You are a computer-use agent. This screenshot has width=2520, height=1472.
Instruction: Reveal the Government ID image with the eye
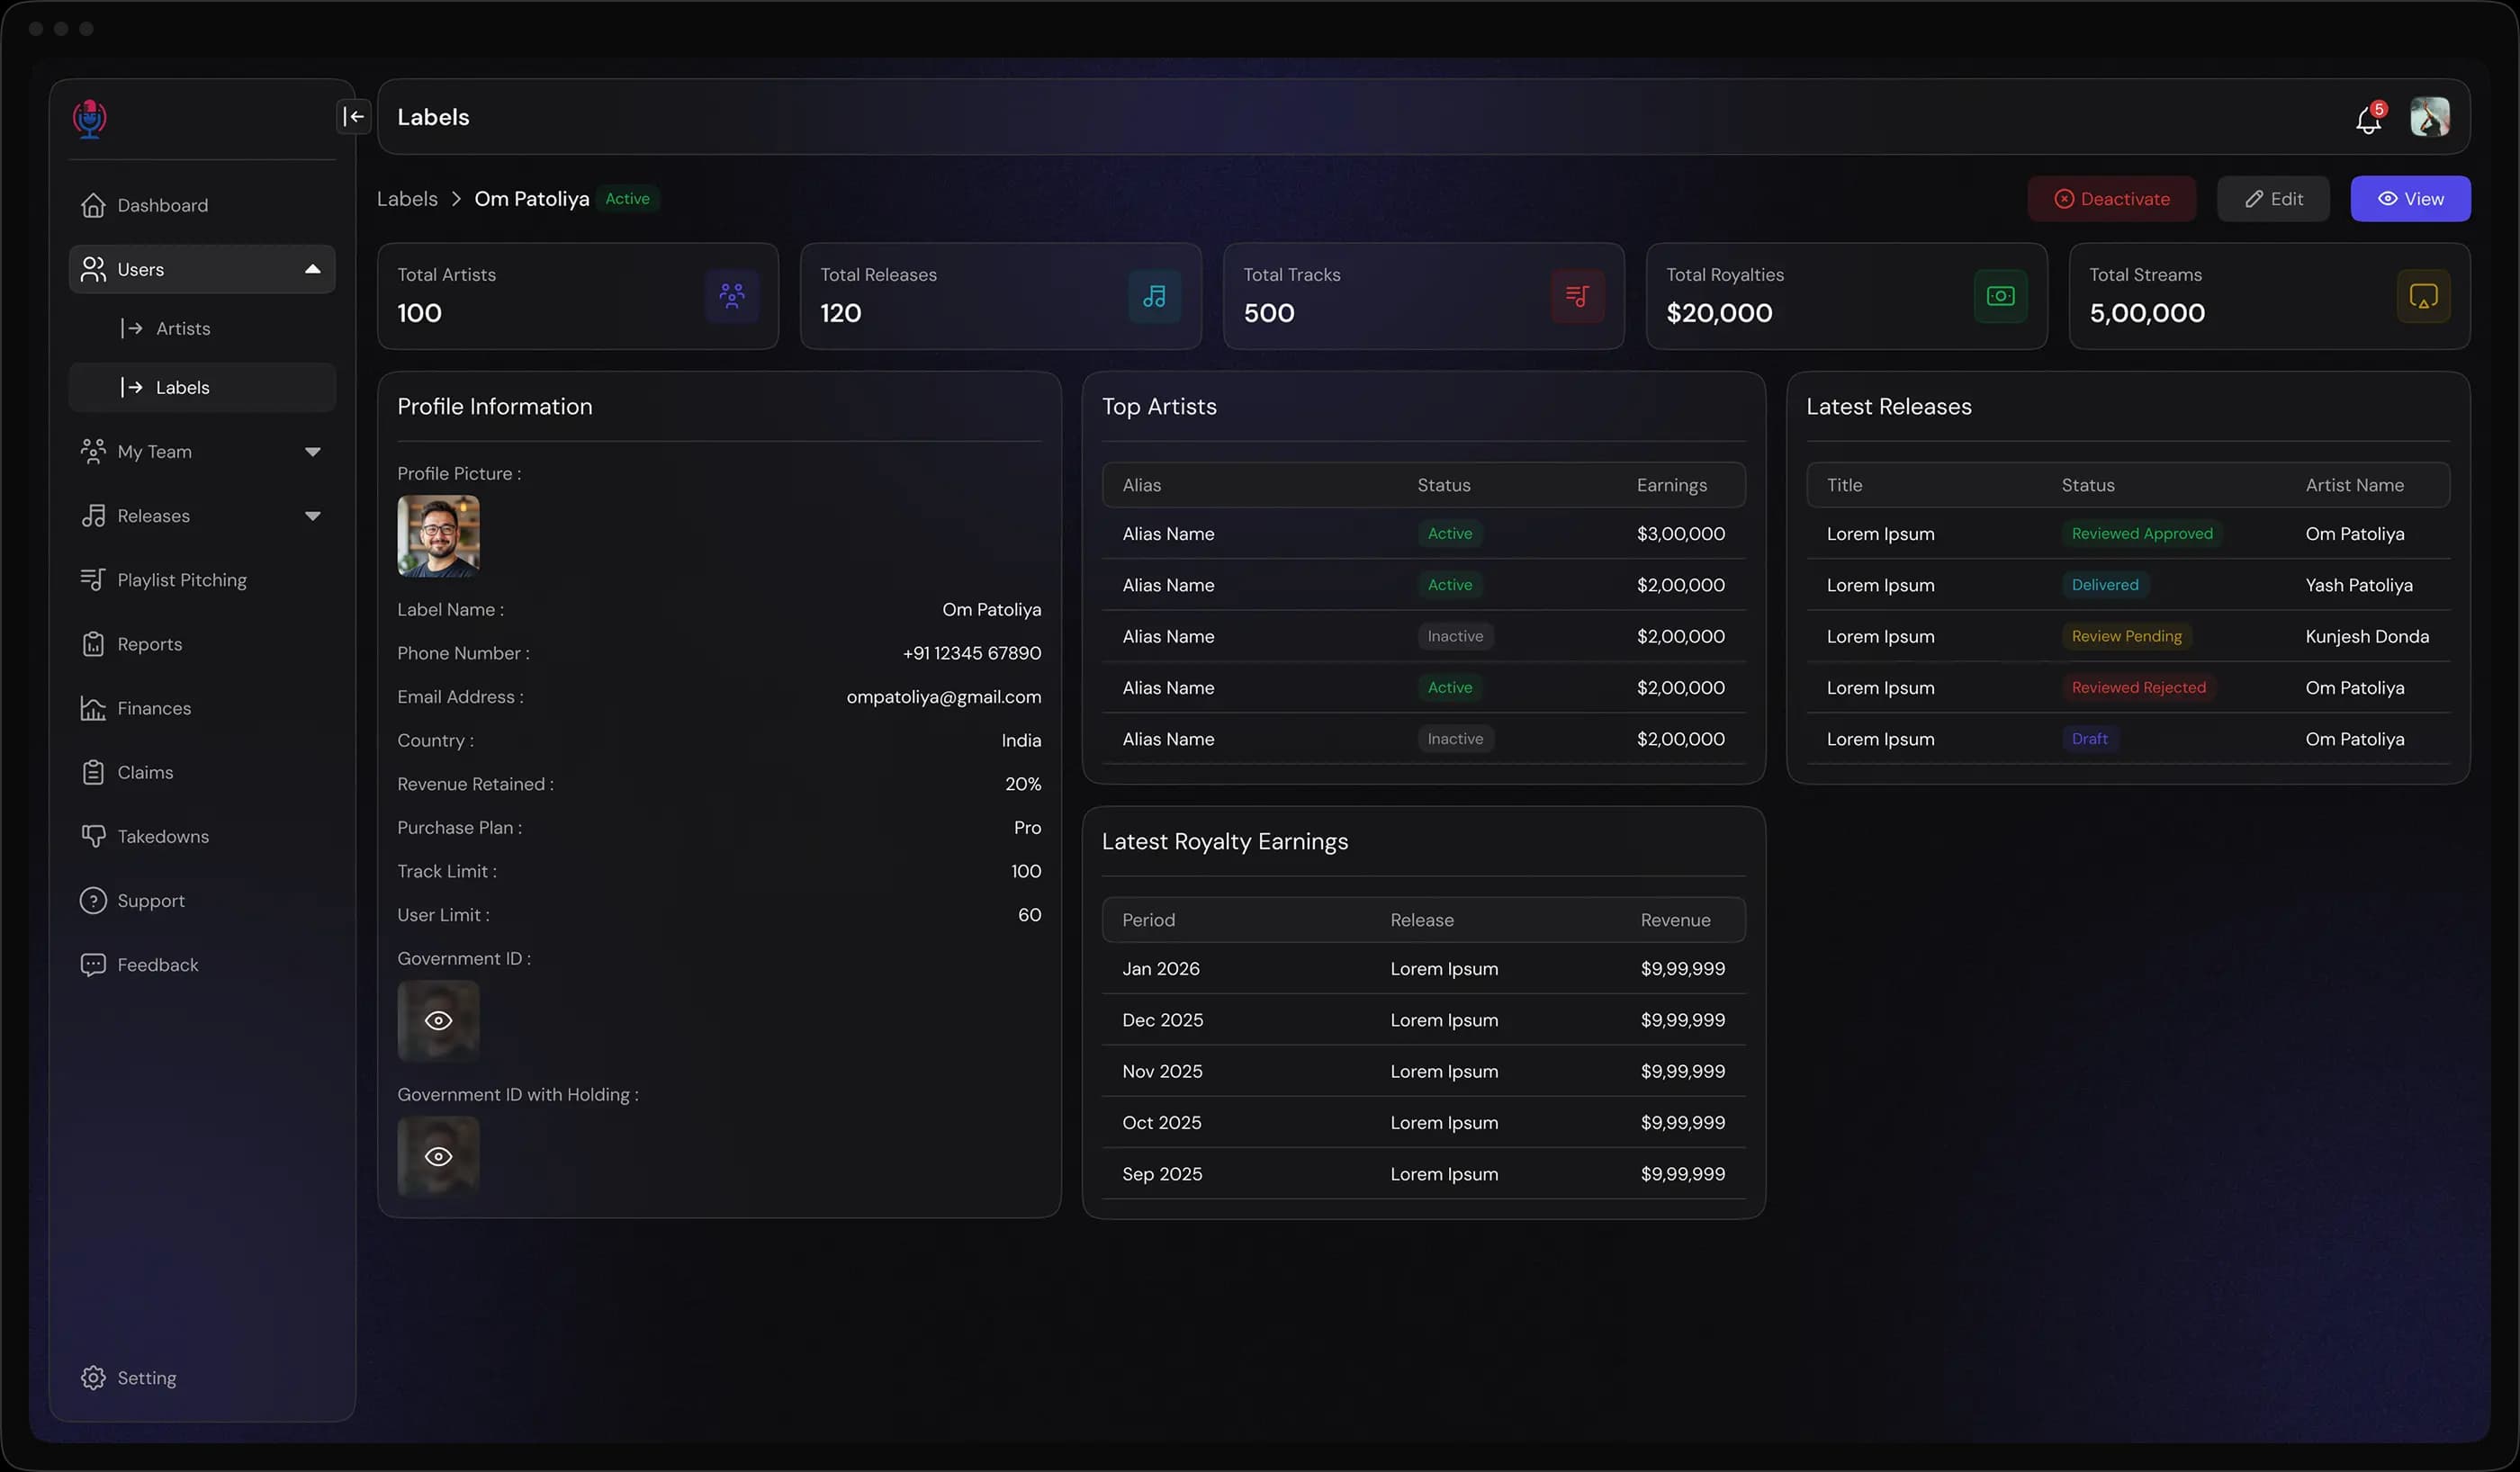(x=439, y=1021)
